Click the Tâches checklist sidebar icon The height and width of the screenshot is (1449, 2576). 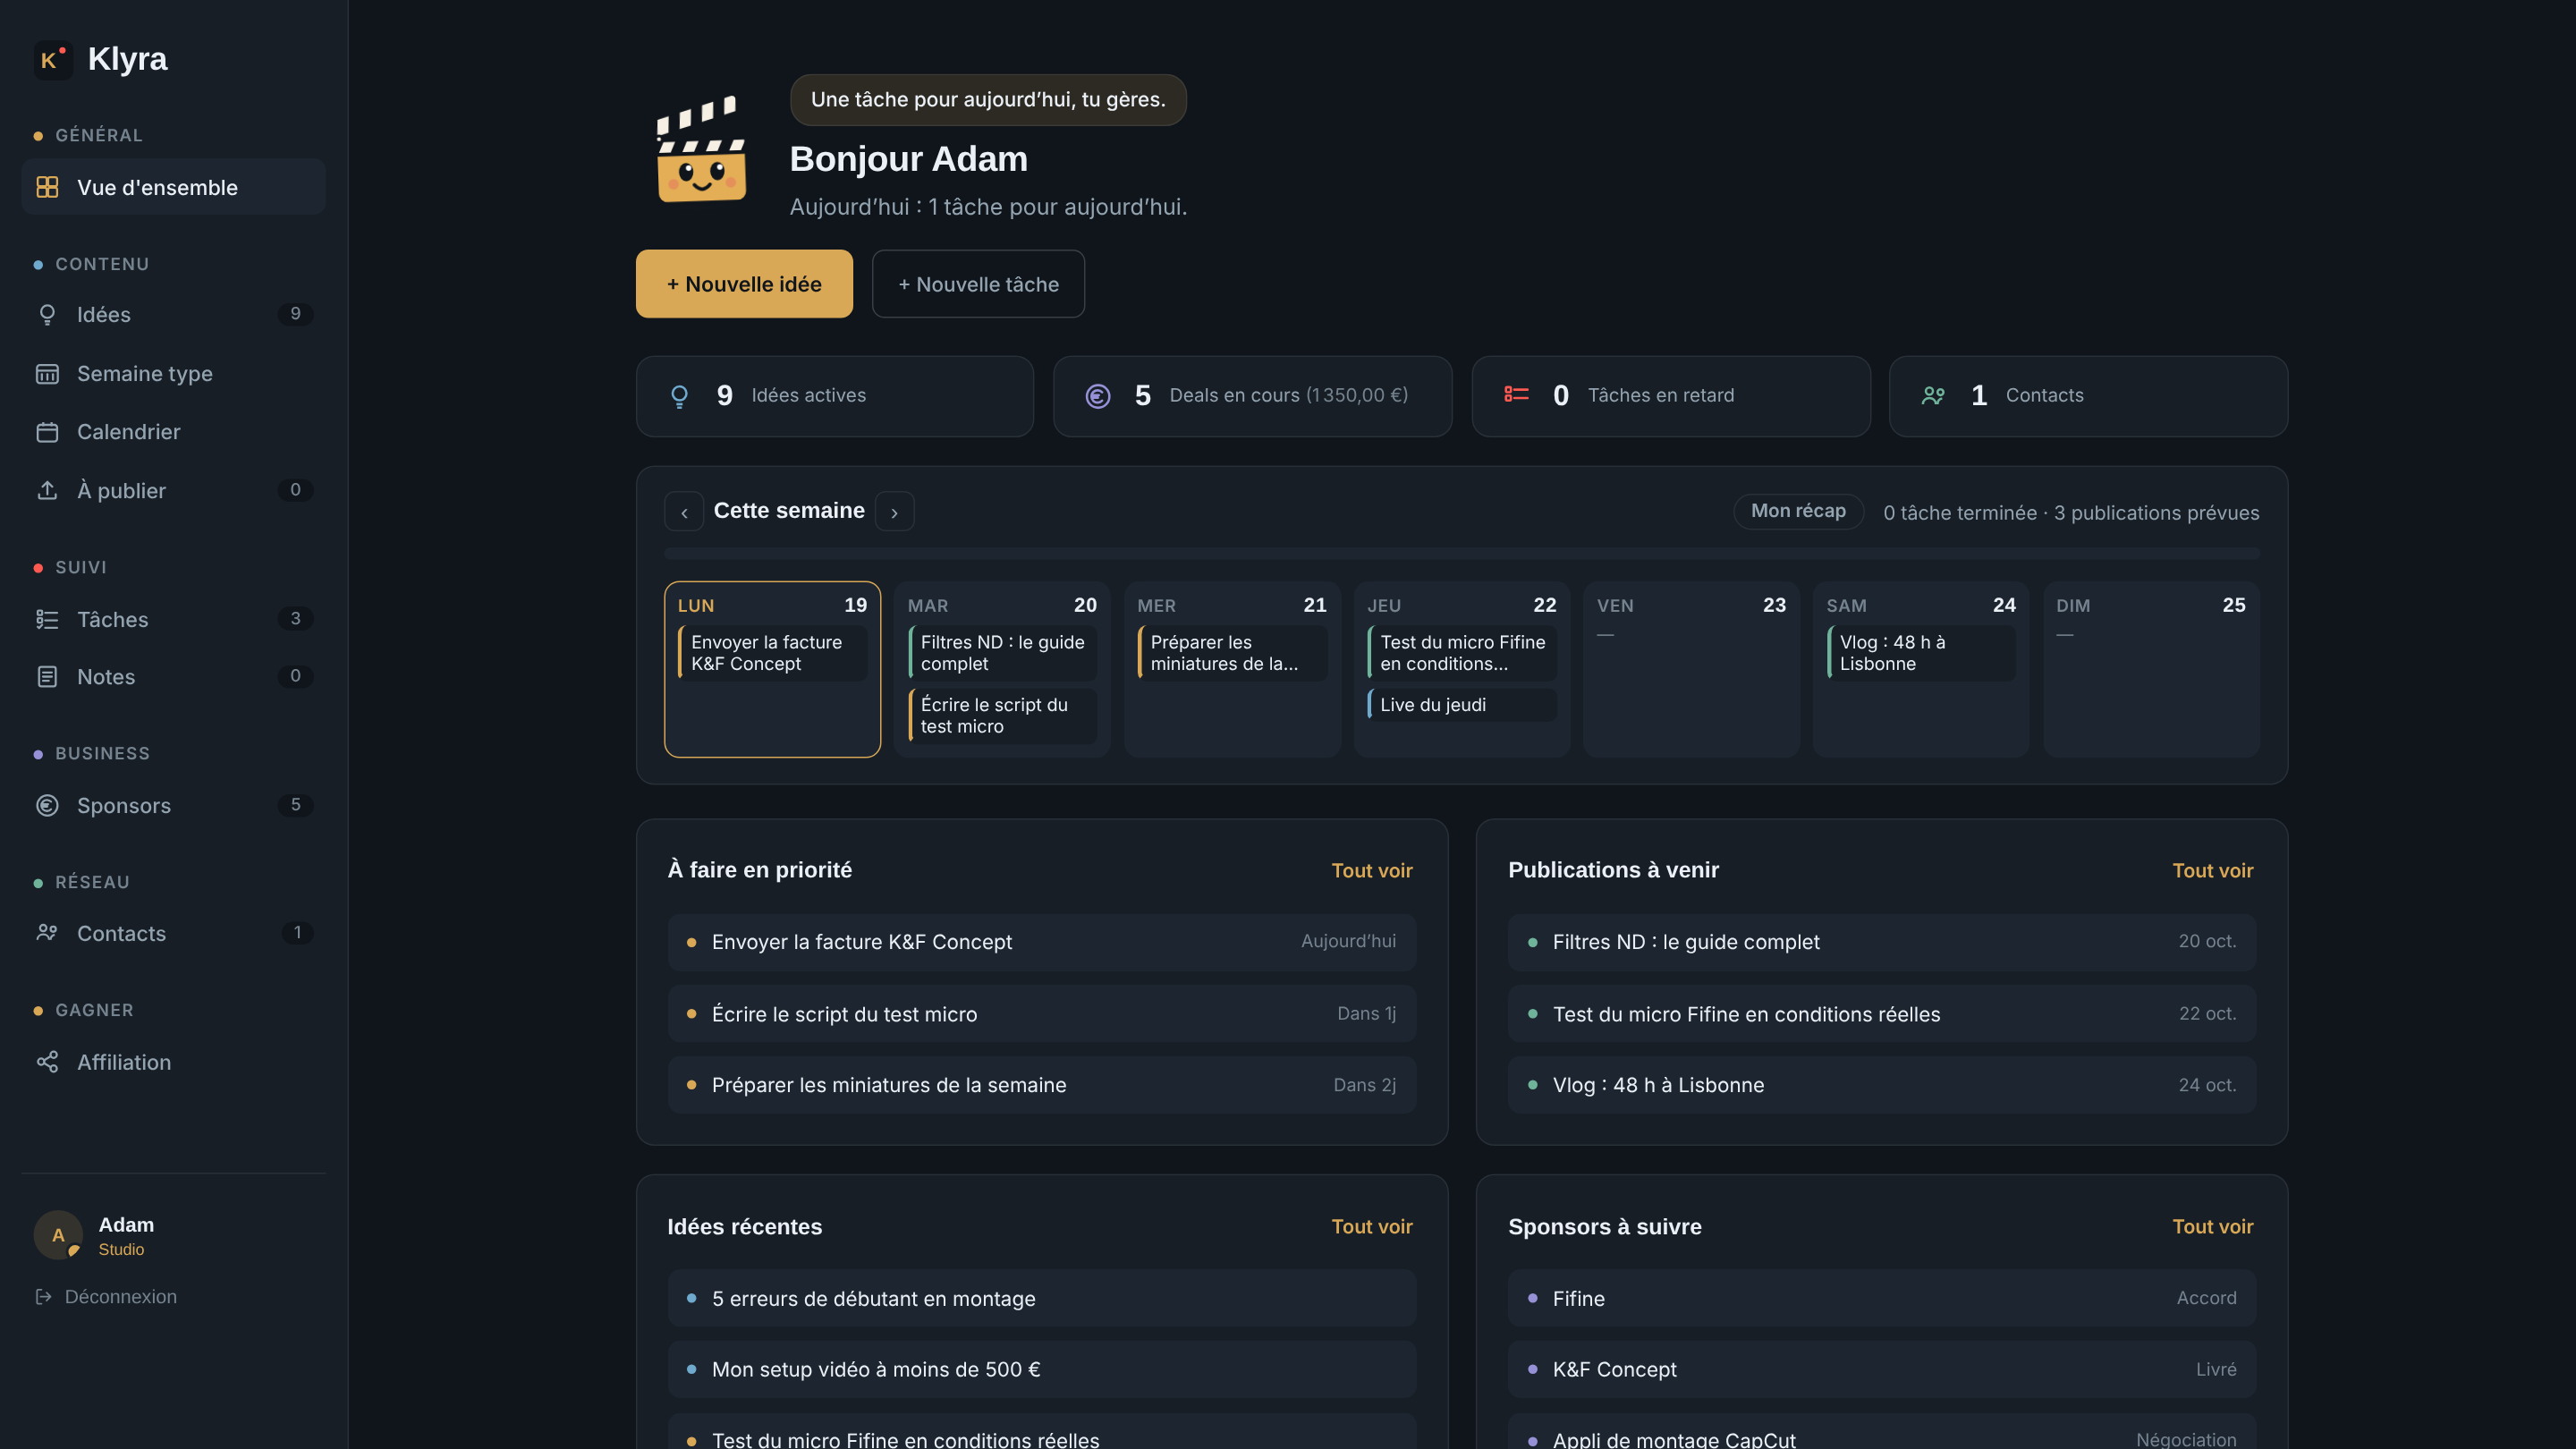[x=47, y=619]
